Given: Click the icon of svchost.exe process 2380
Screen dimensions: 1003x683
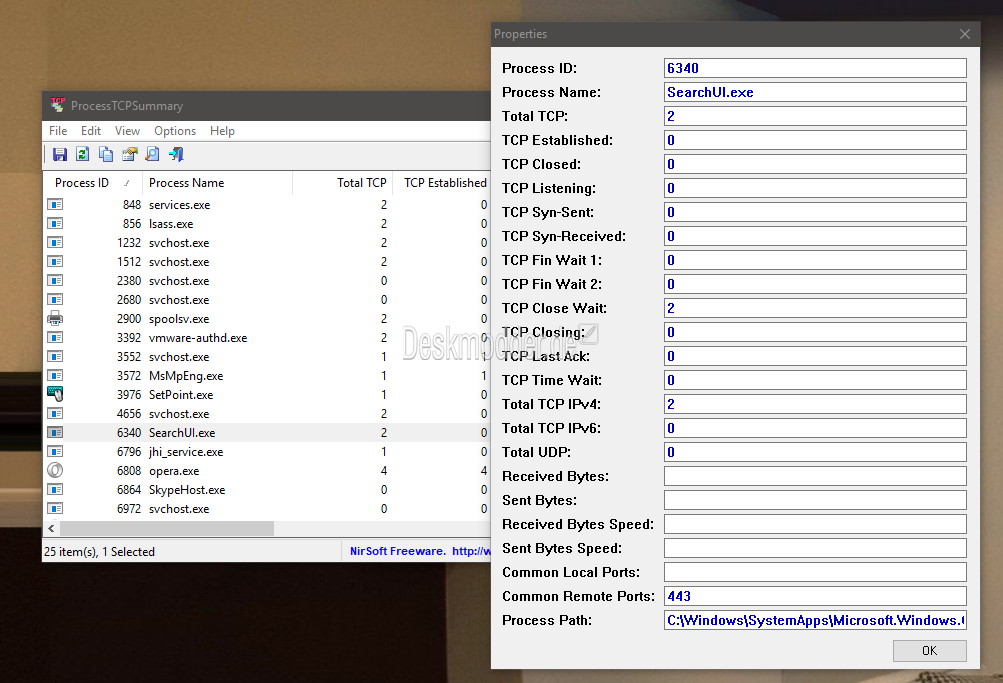Looking at the screenshot, I should tap(55, 281).
